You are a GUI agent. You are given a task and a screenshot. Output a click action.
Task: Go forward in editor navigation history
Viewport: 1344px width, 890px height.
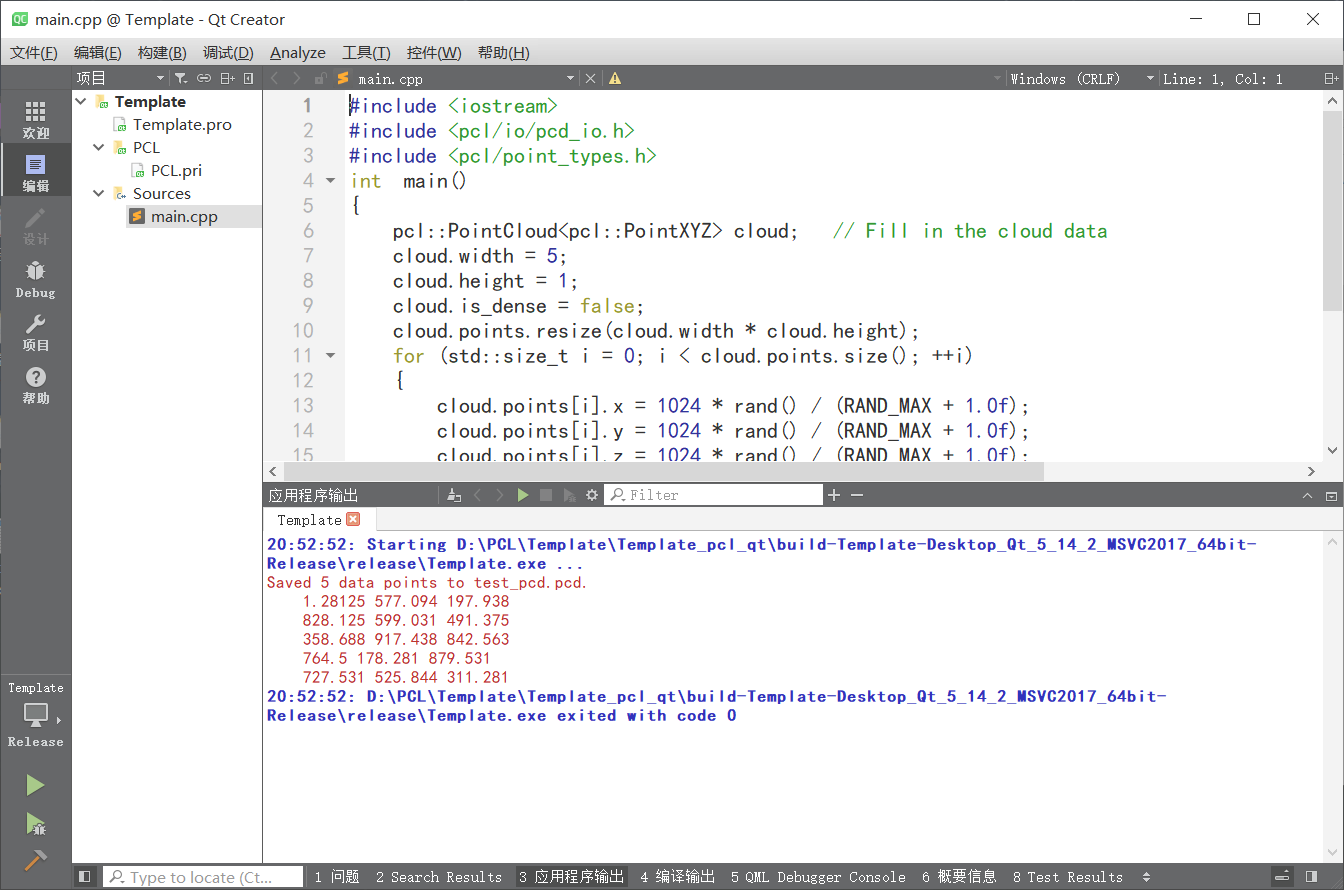coord(297,78)
